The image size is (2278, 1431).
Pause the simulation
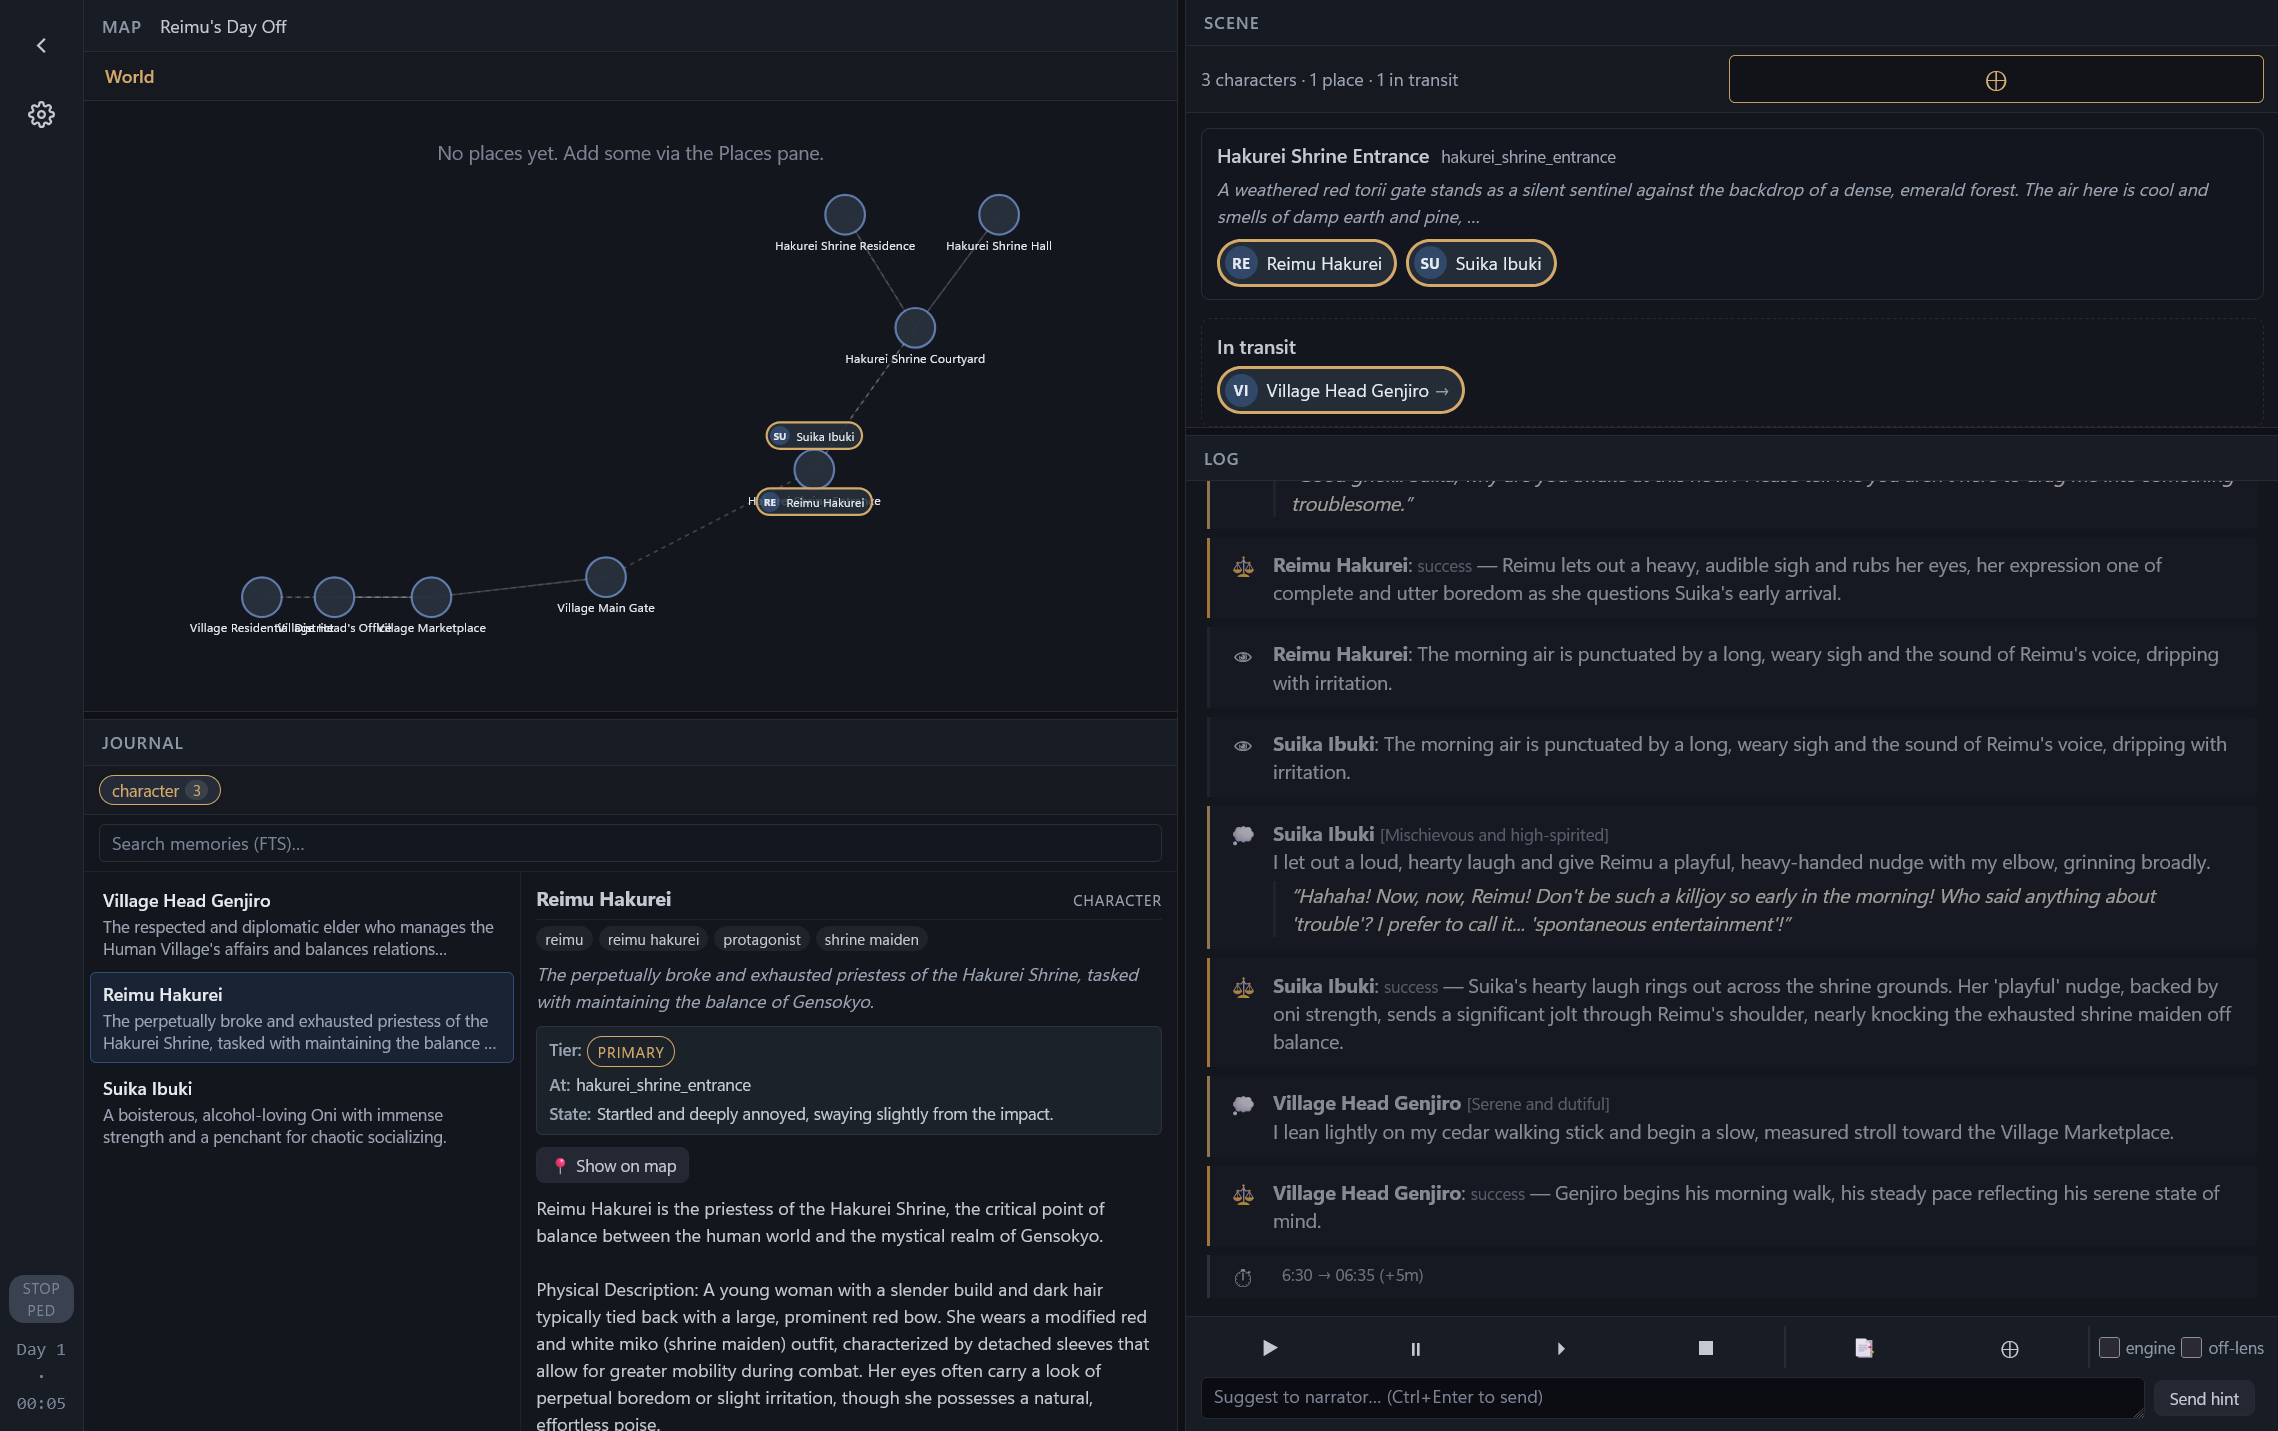point(1415,1348)
